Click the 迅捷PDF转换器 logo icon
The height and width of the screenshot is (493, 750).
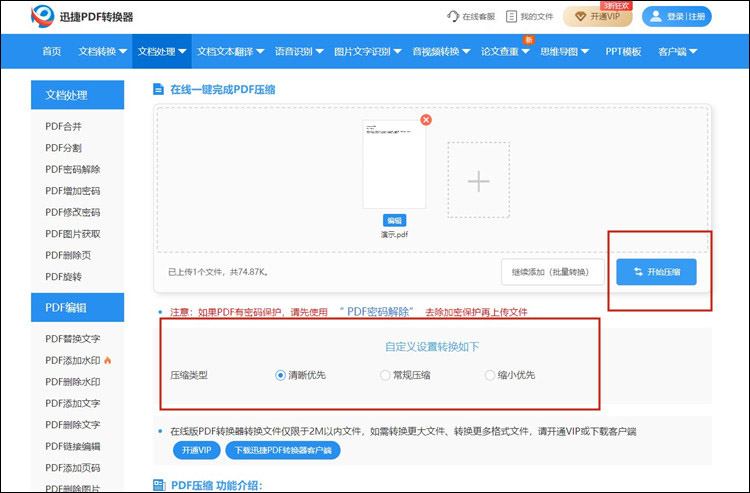click(43, 17)
